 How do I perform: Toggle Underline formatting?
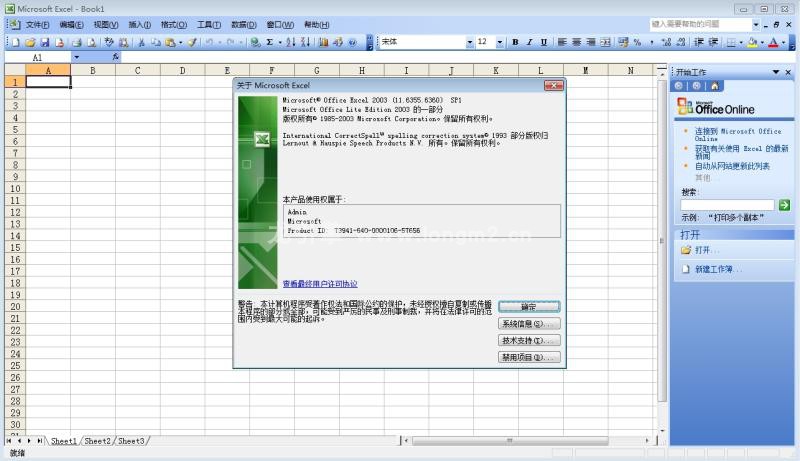pyautogui.click(x=544, y=42)
